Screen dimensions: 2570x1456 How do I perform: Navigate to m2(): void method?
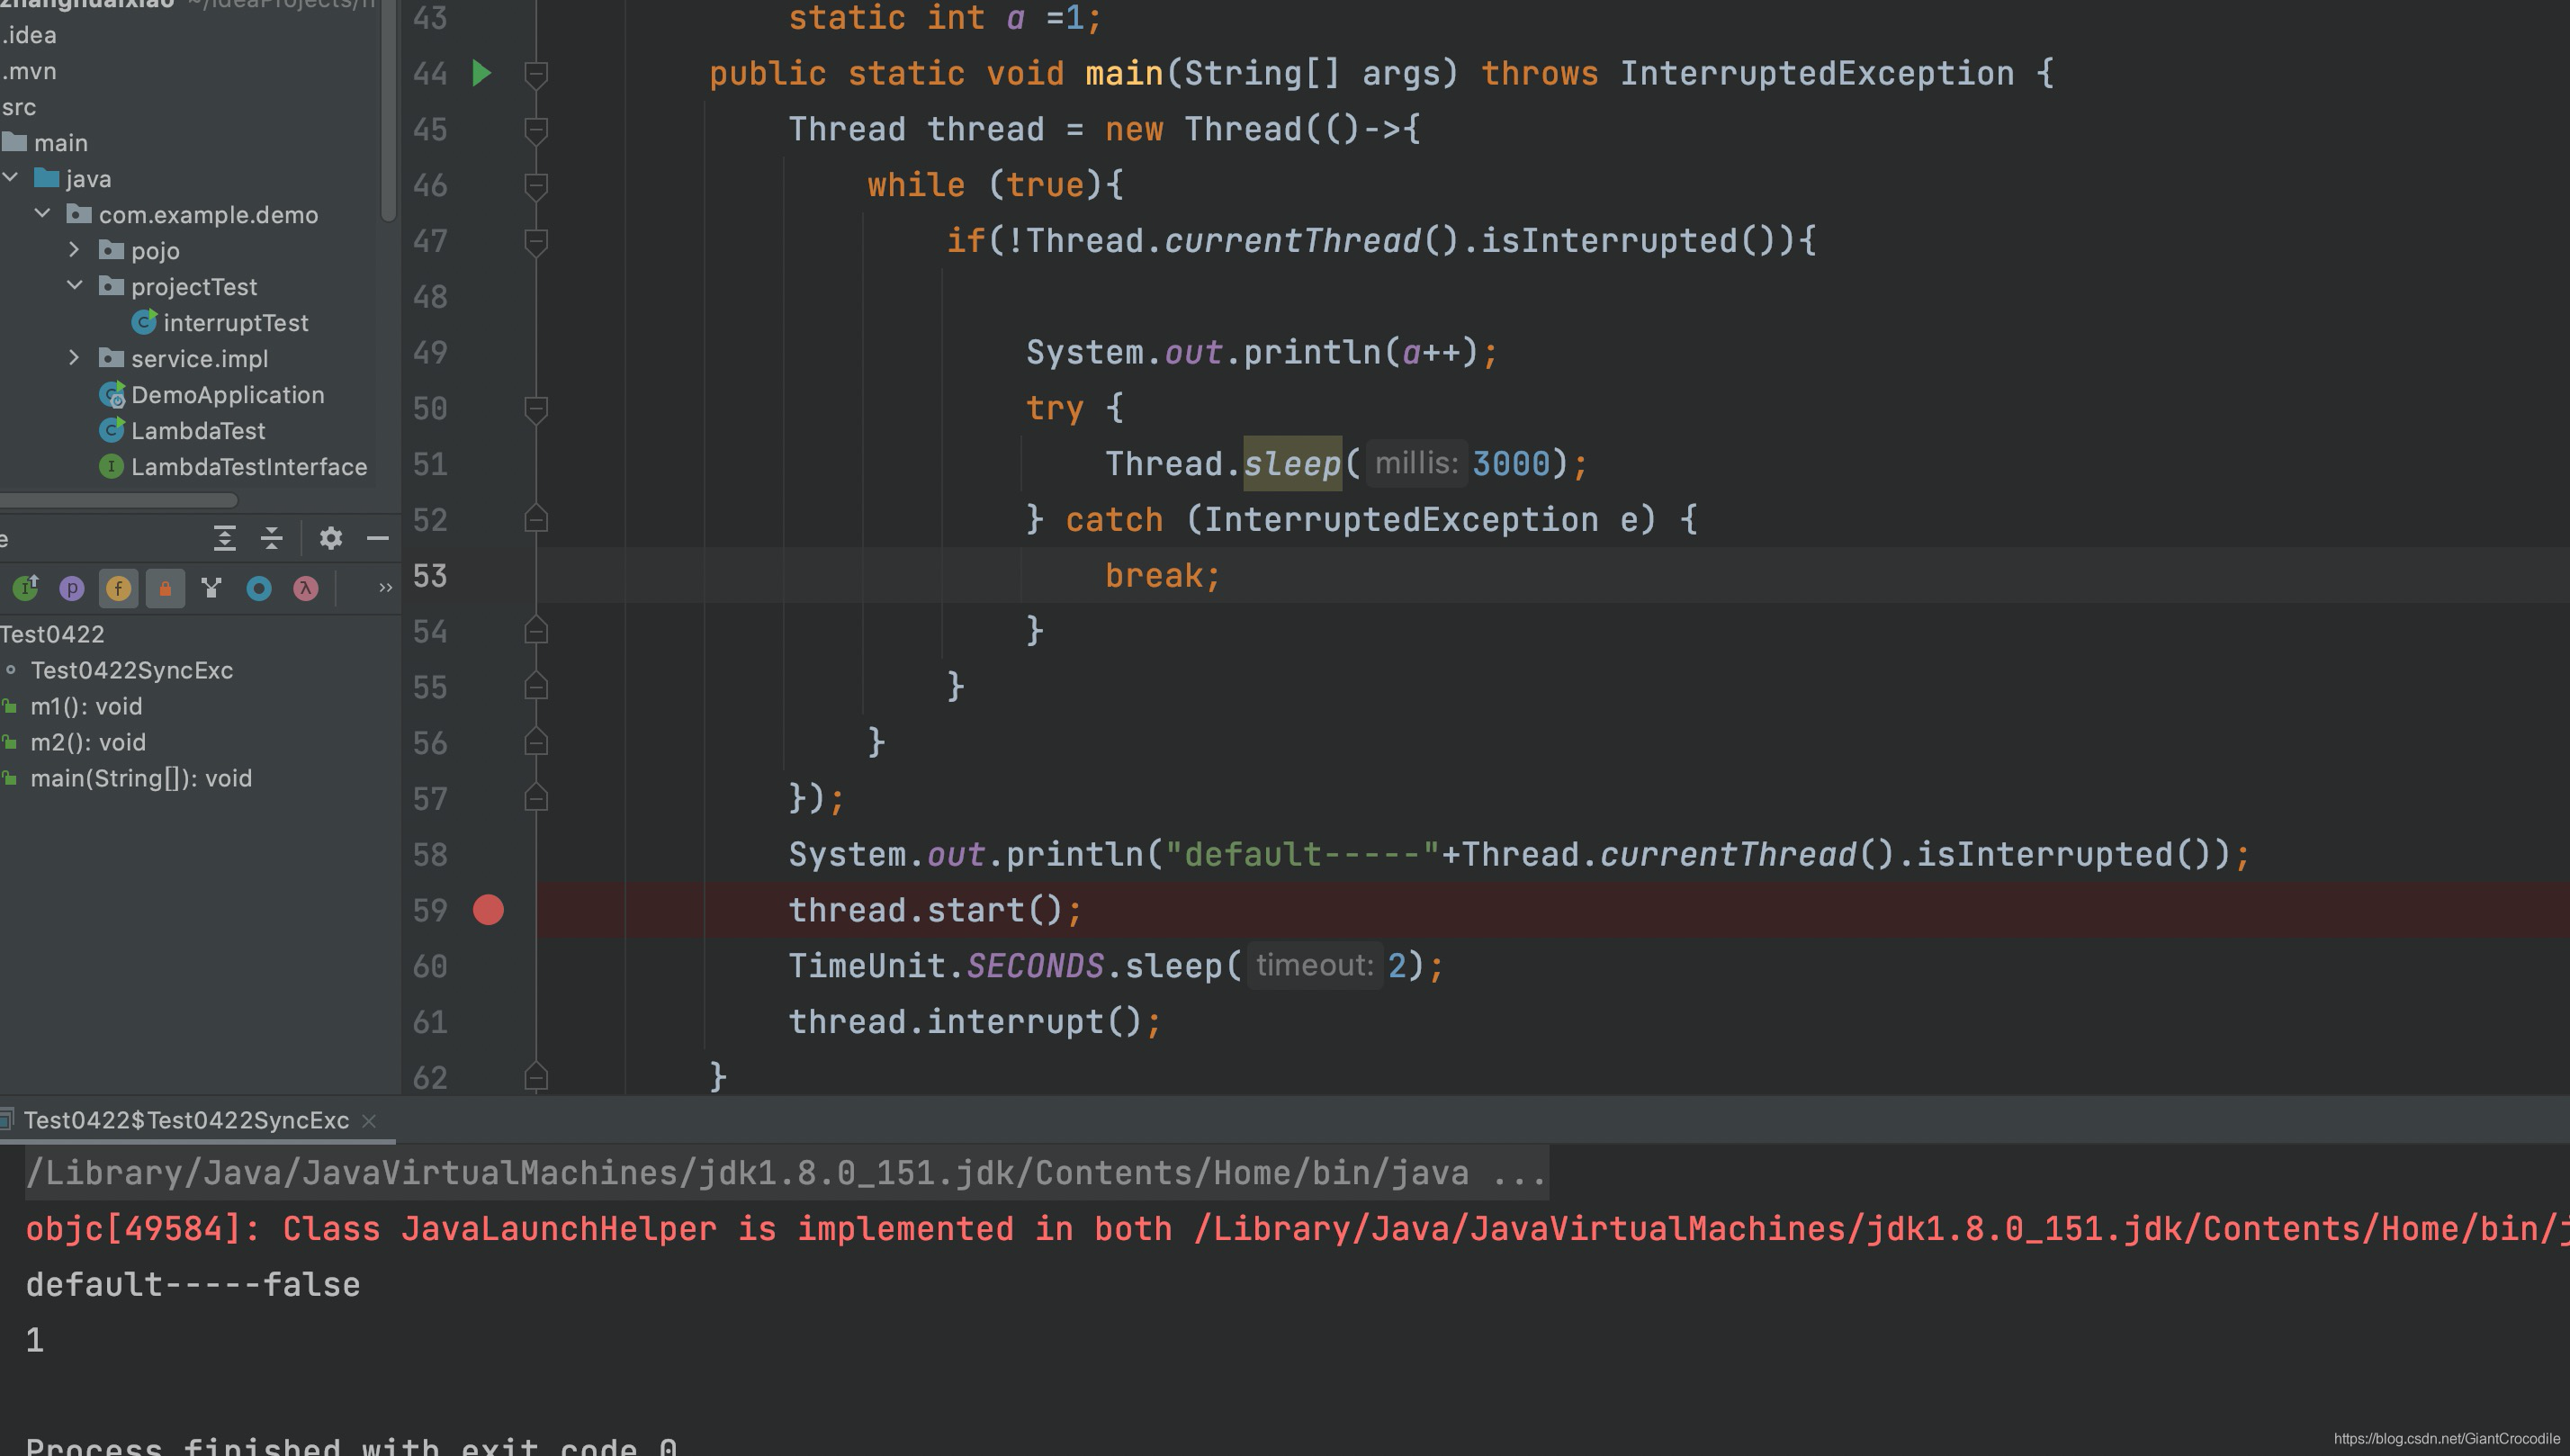[x=88, y=742]
